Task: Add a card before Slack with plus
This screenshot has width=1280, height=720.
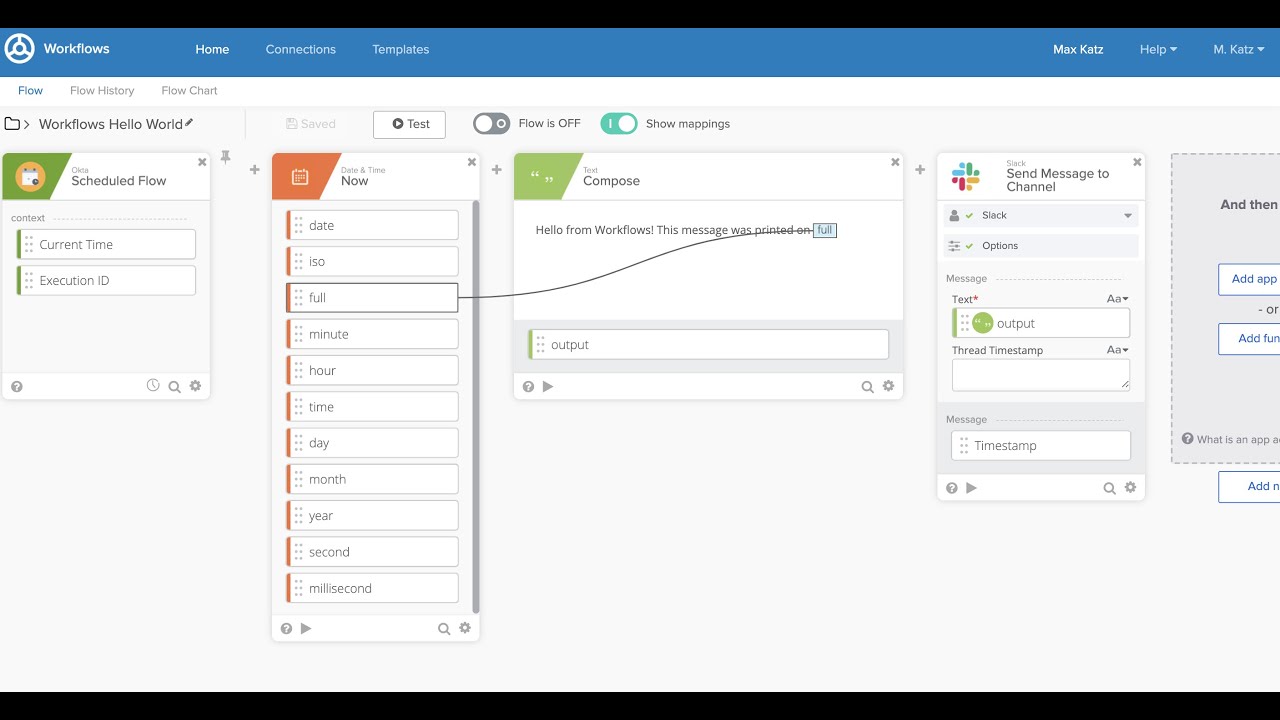Action: (x=920, y=170)
